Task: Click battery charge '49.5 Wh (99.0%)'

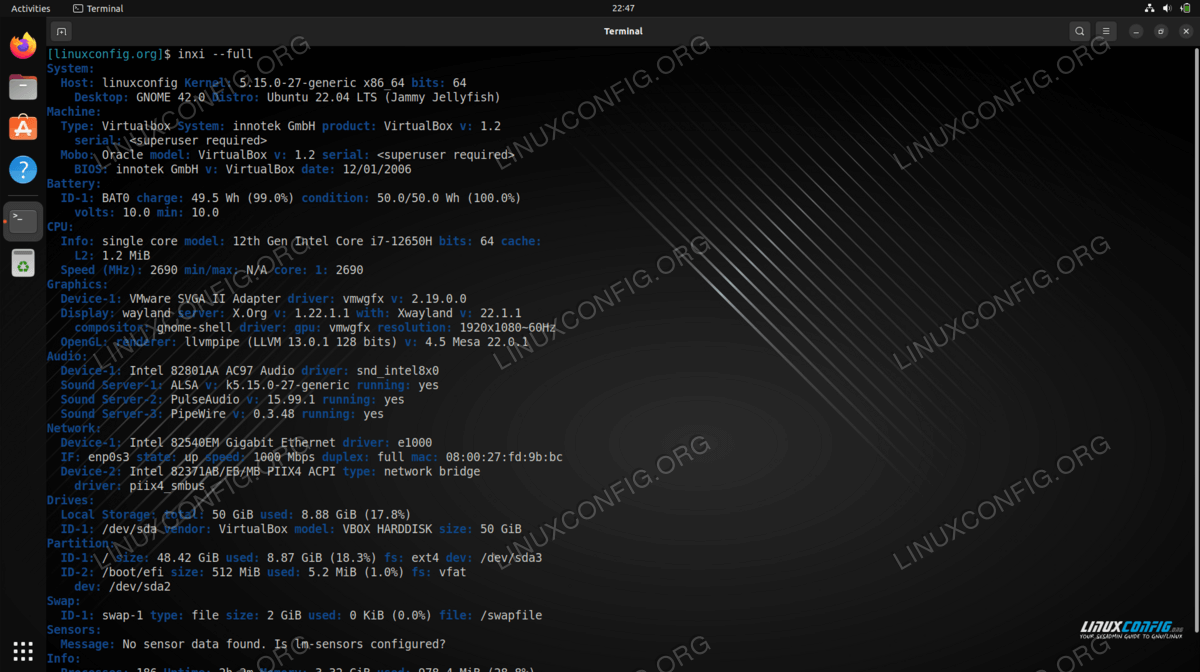Action: 243,198
